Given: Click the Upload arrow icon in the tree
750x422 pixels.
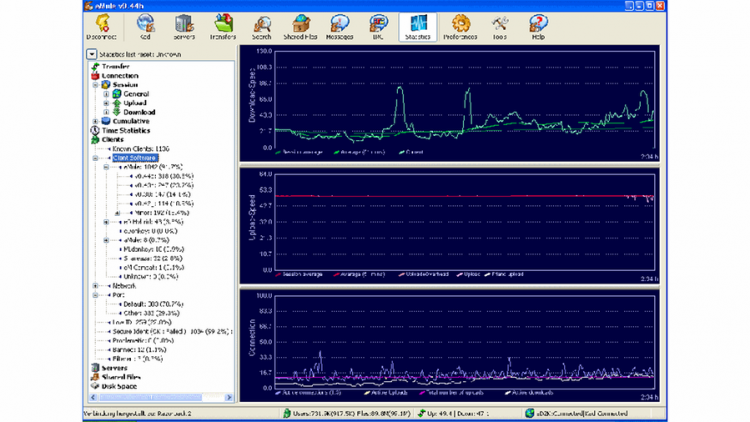Looking at the screenshot, I should pos(117,103).
